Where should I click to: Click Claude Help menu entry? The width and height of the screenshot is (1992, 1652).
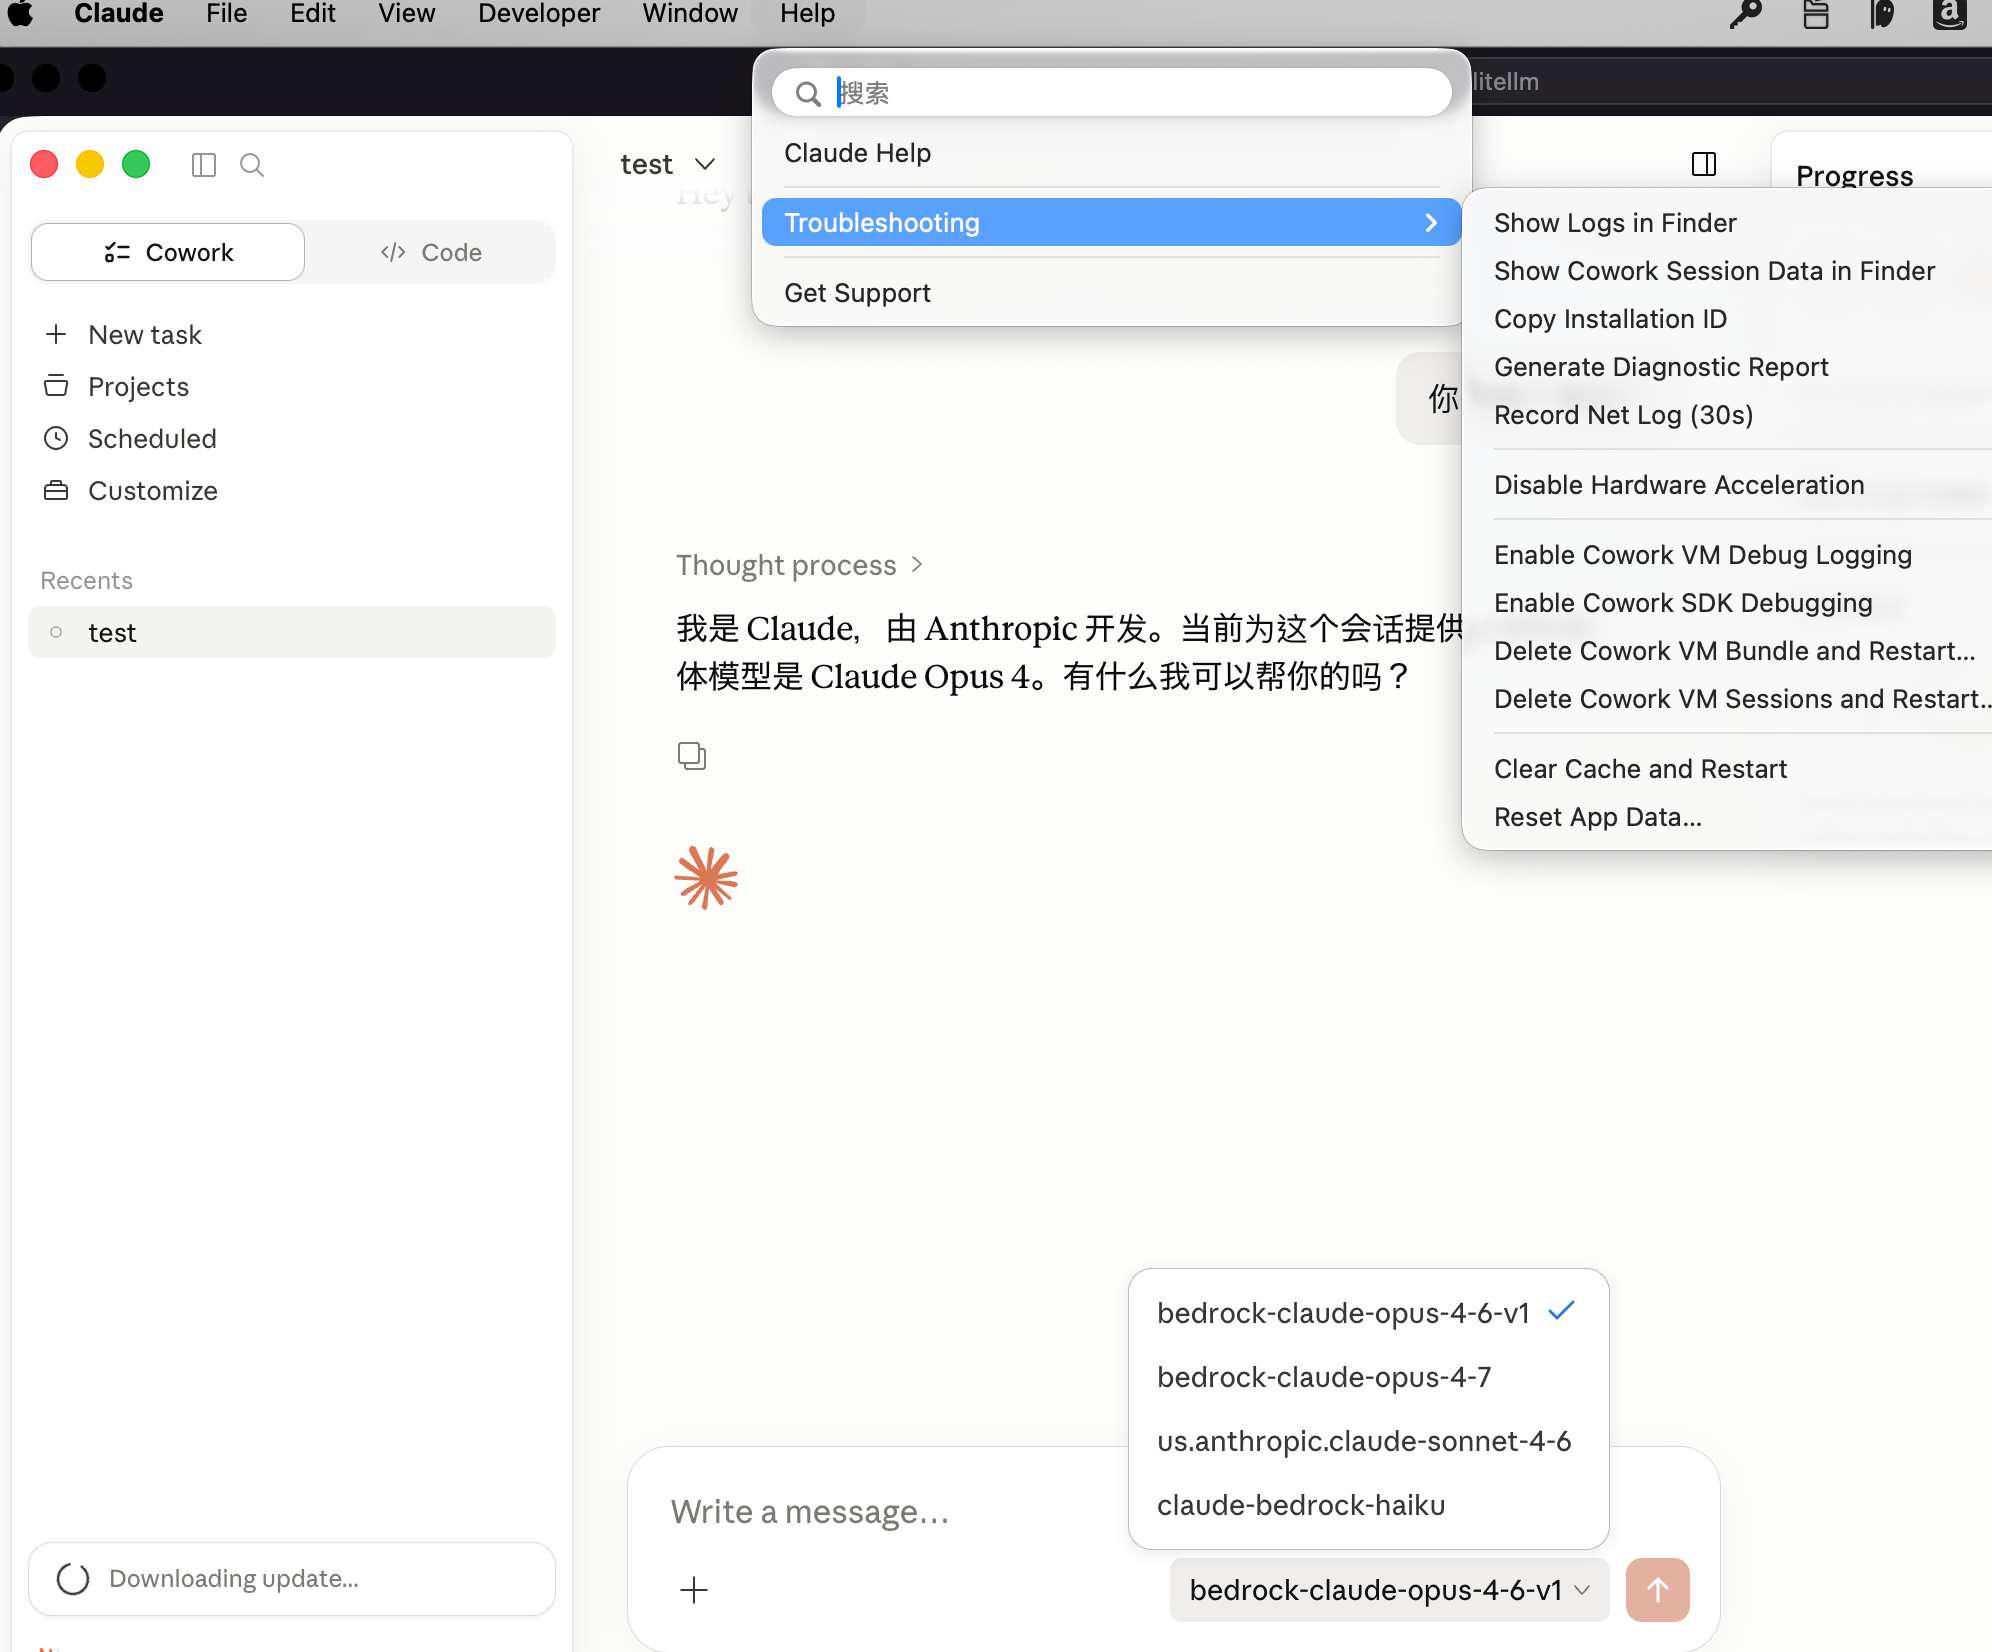[857, 153]
